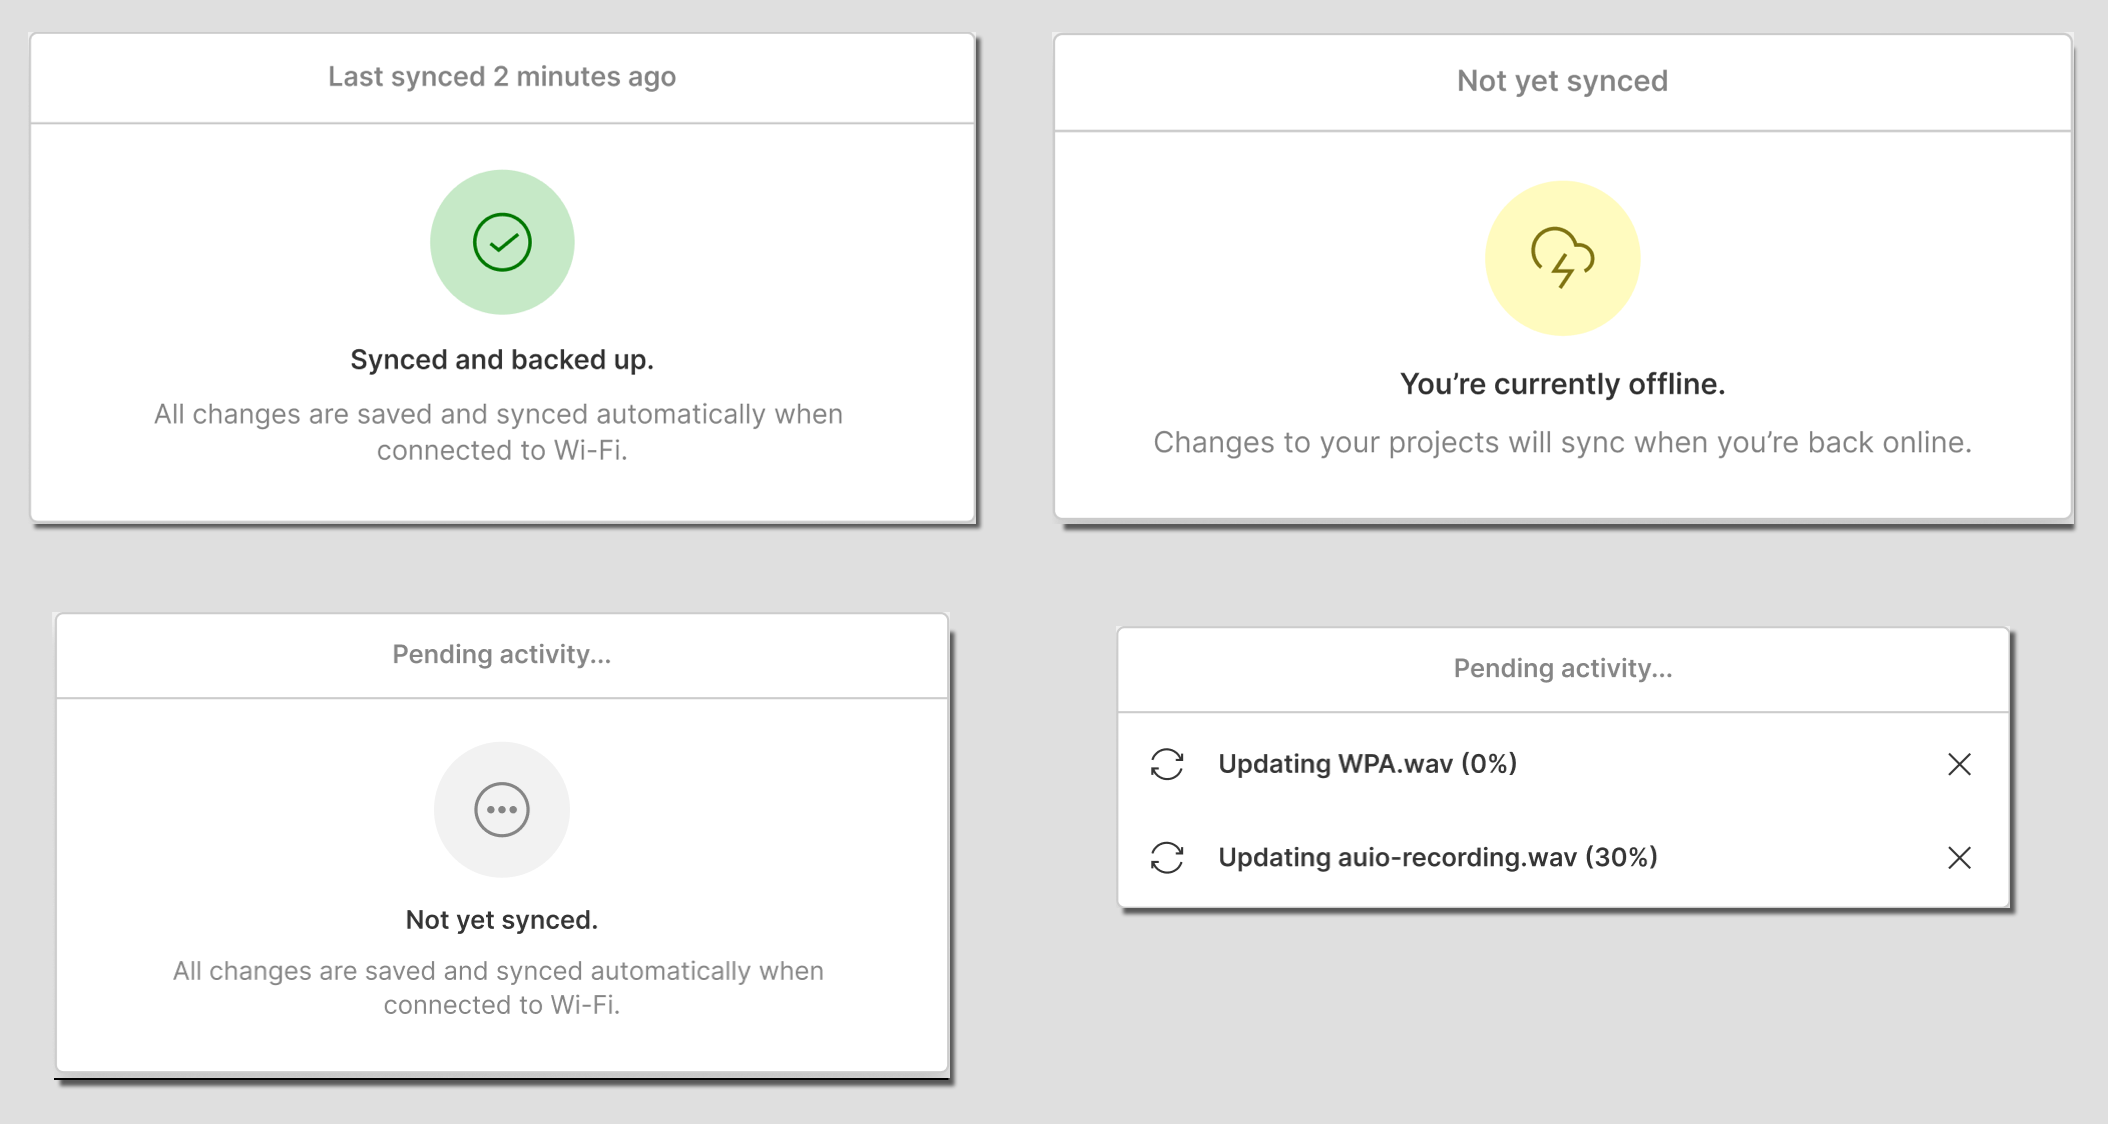2108x1124 pixels.
Task: Click Wi-Fi description under Synced and backed up
Action: coord(499,432)
